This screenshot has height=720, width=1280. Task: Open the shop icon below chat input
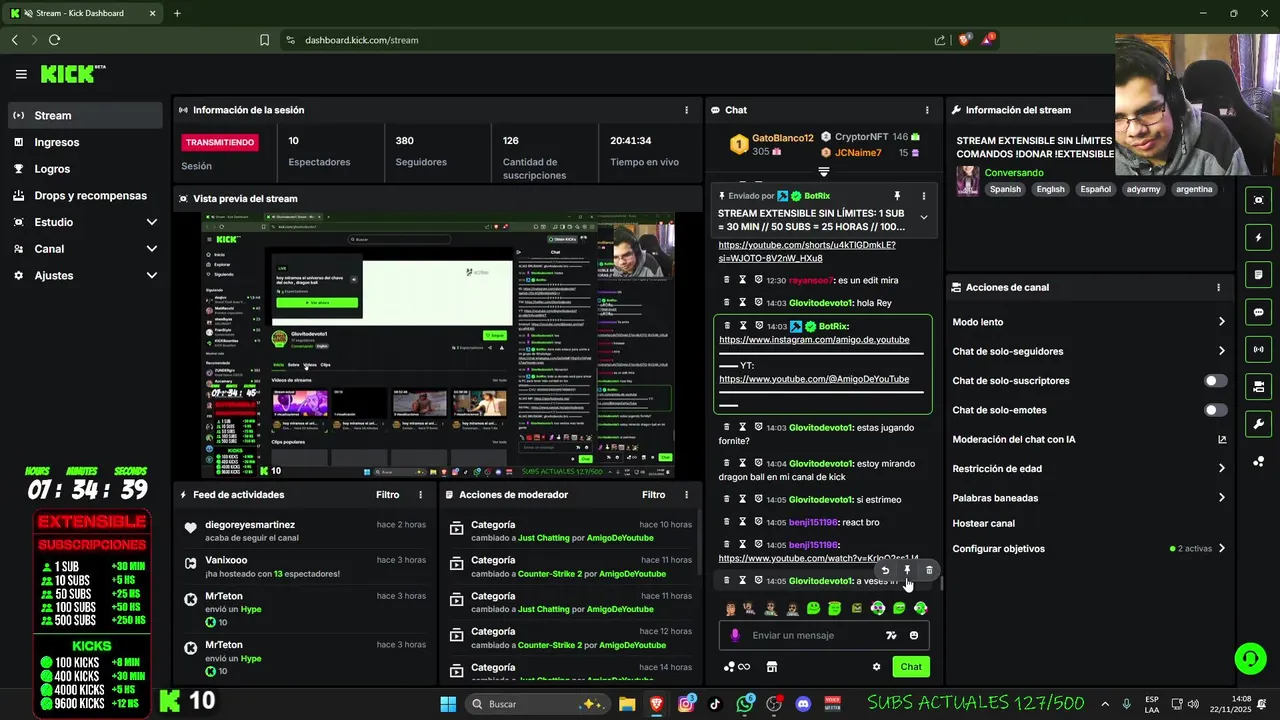tap(771, 667)
